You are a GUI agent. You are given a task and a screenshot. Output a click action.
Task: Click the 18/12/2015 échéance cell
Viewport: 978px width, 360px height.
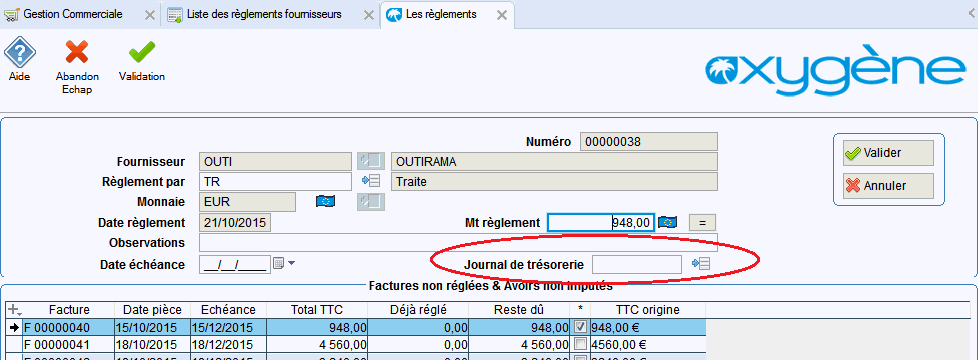coord(228,344)
